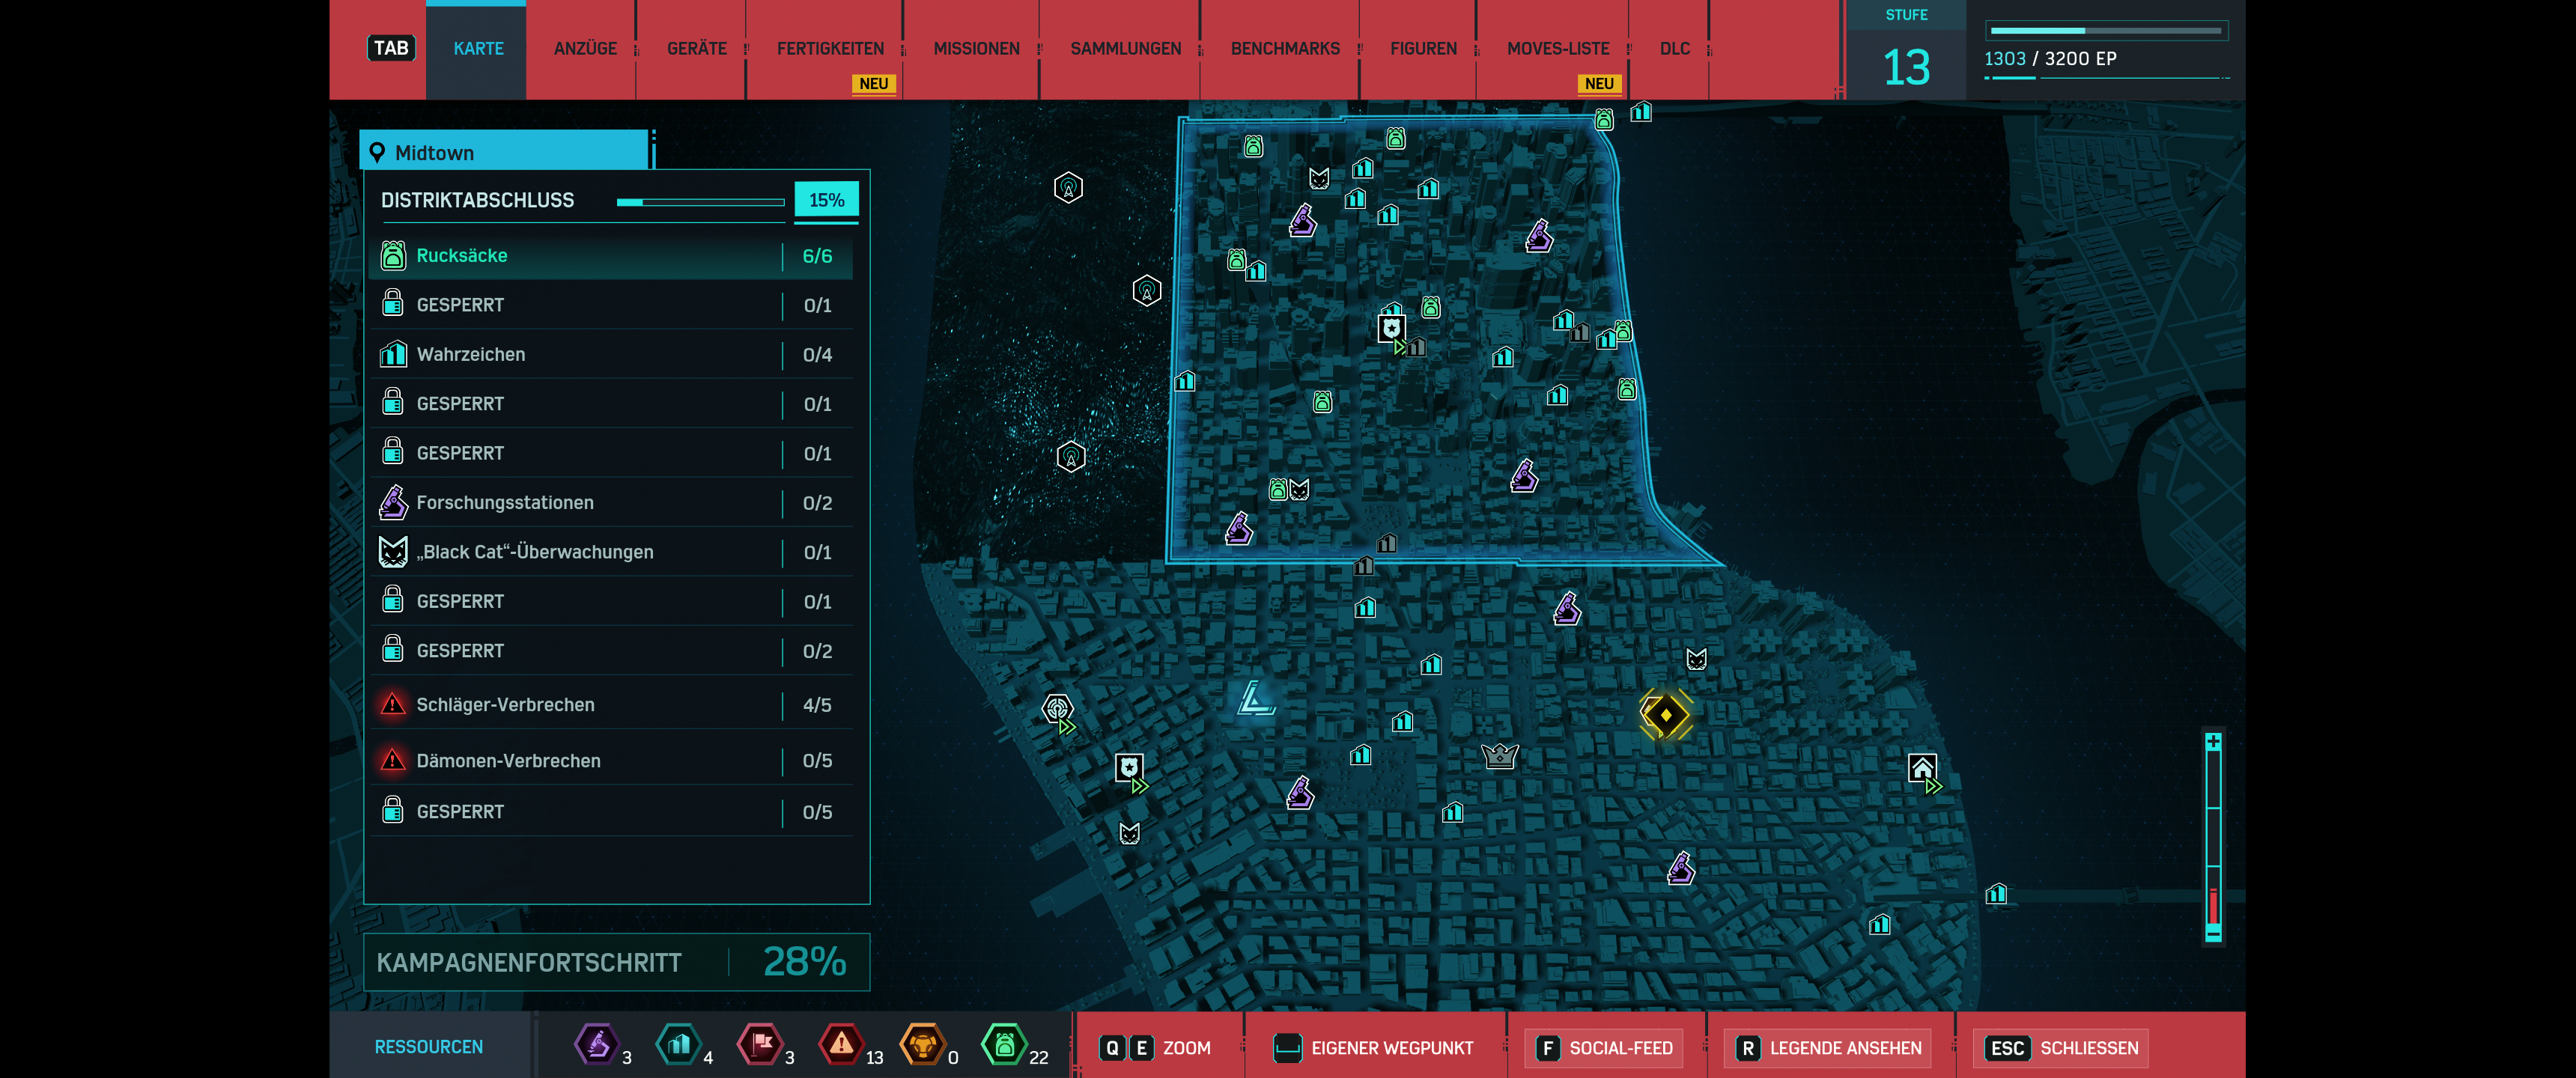
Task: Switch to the KARTE tab
Action: 478,49
